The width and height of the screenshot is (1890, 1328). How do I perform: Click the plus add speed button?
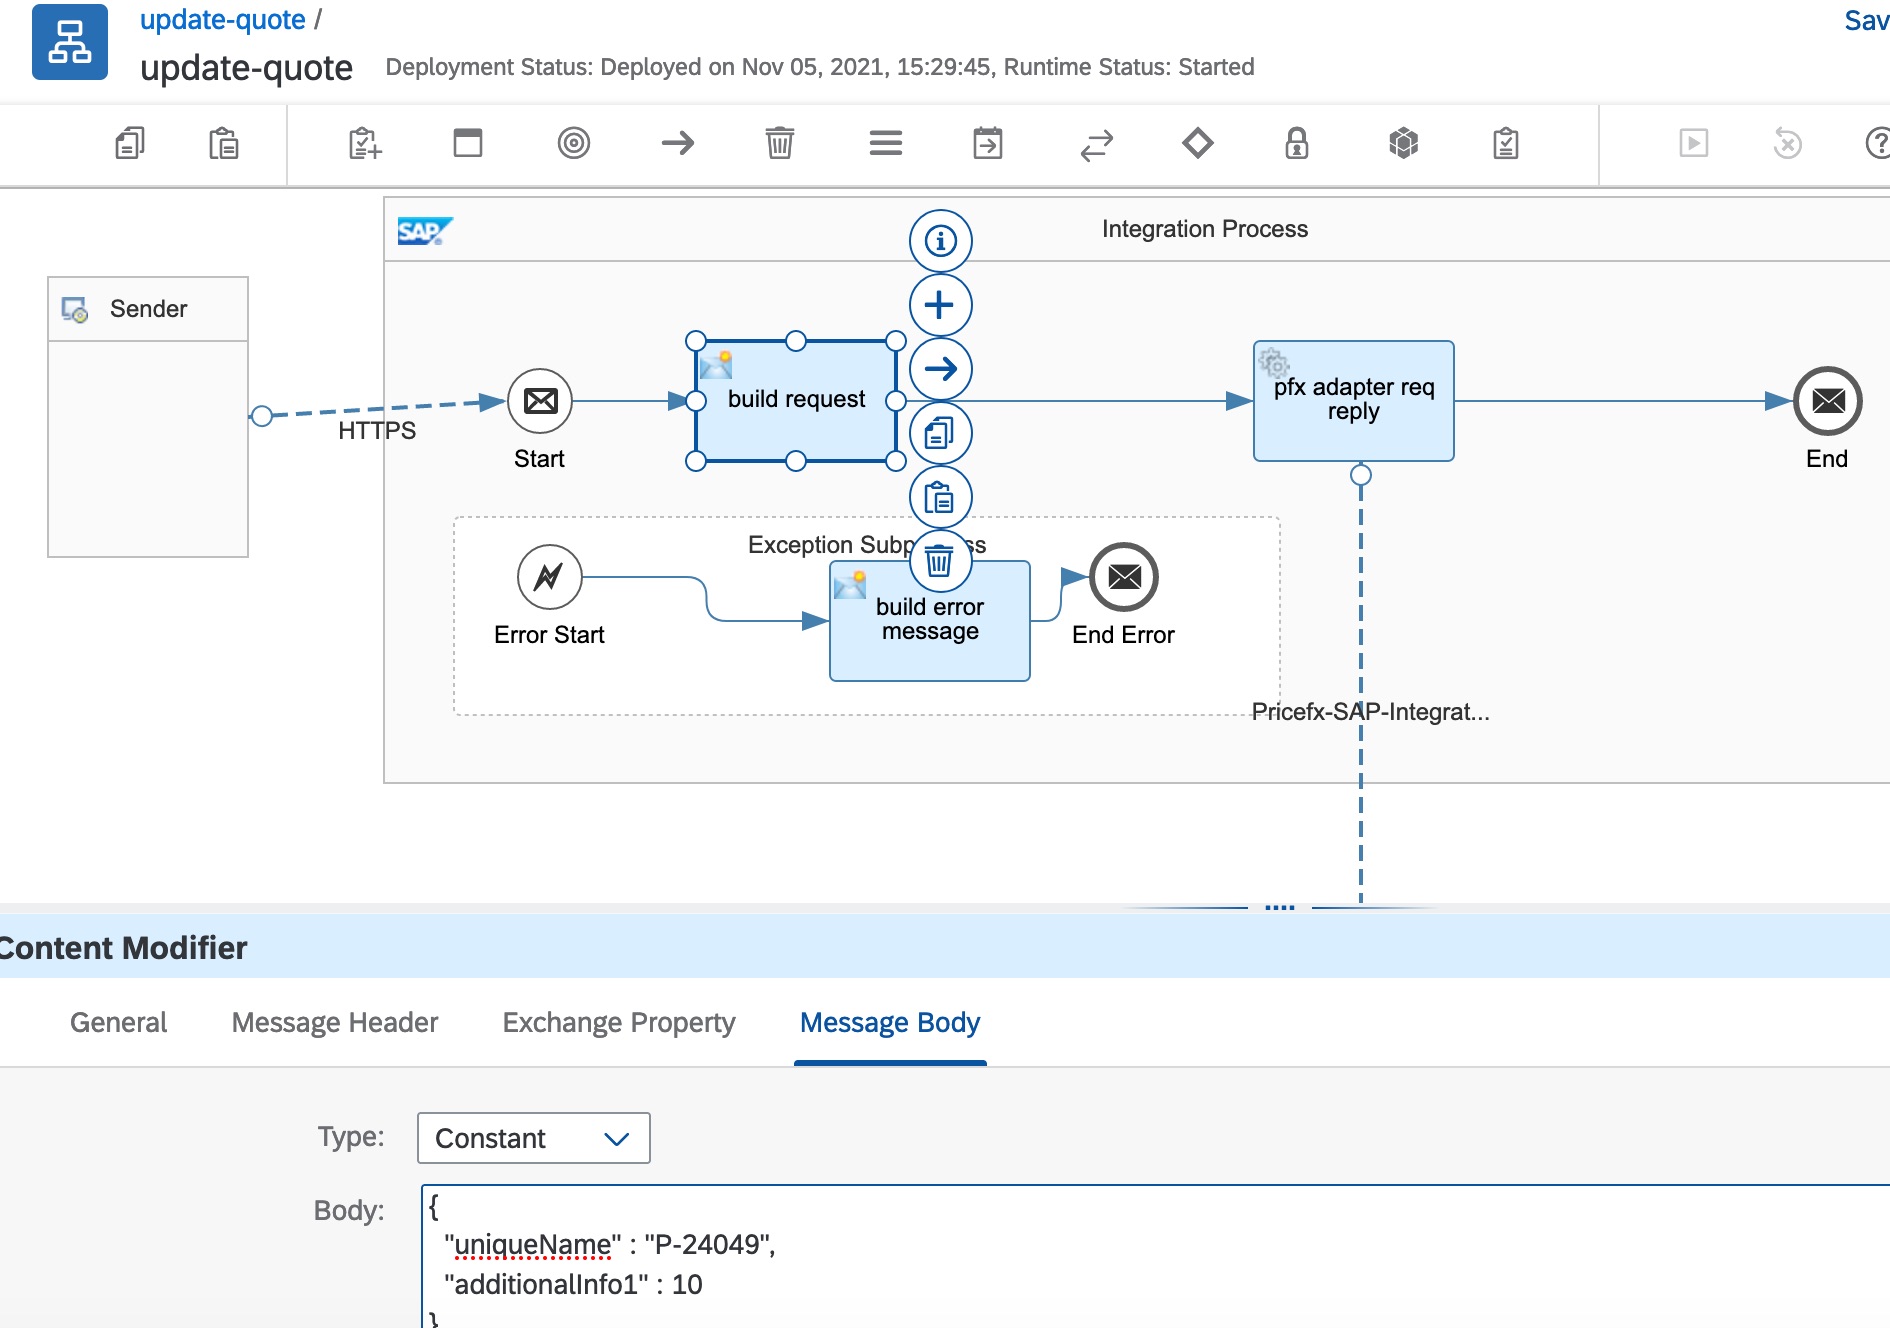[939, 305]
